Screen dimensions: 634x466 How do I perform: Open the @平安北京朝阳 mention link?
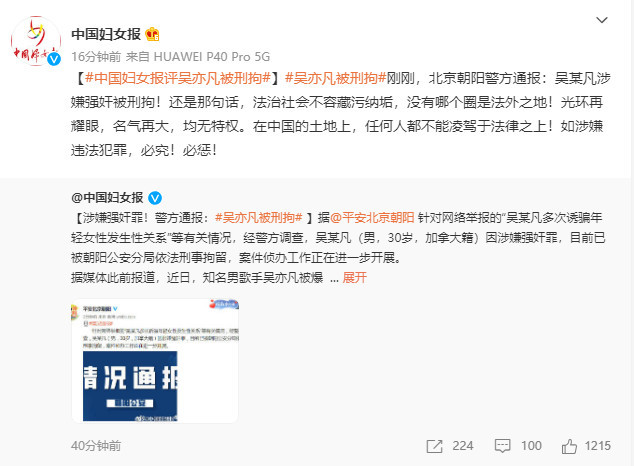click(x=372, y=218)
